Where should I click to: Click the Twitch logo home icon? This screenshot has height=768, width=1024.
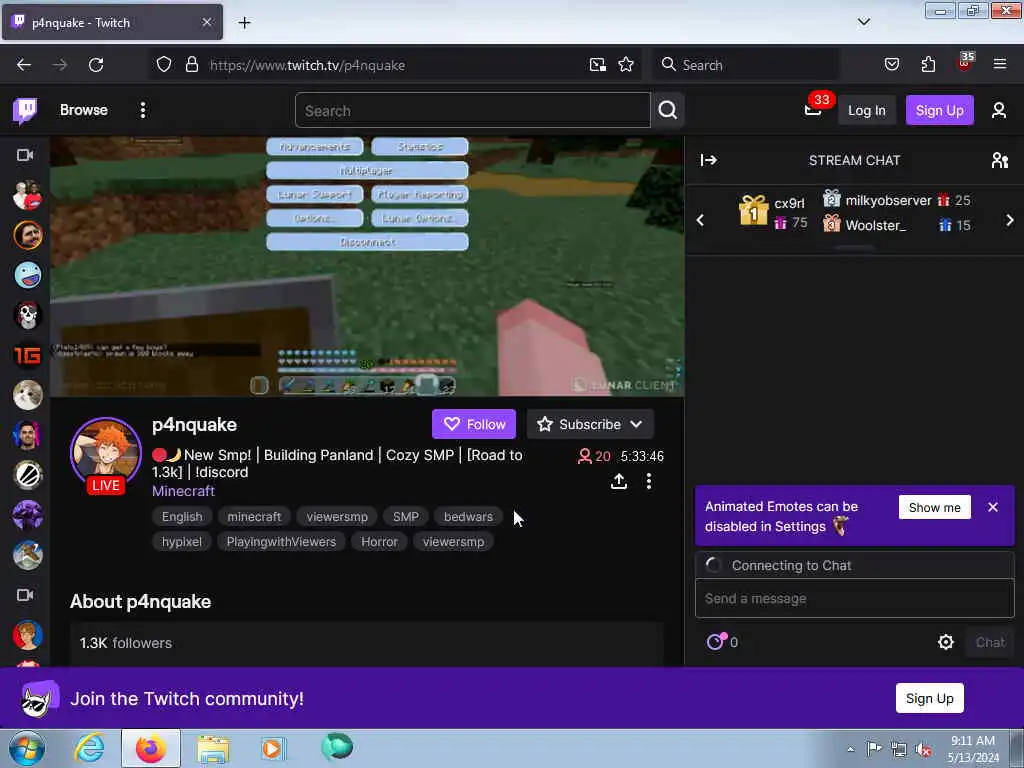pyautogui.click(x=25, y=110)
